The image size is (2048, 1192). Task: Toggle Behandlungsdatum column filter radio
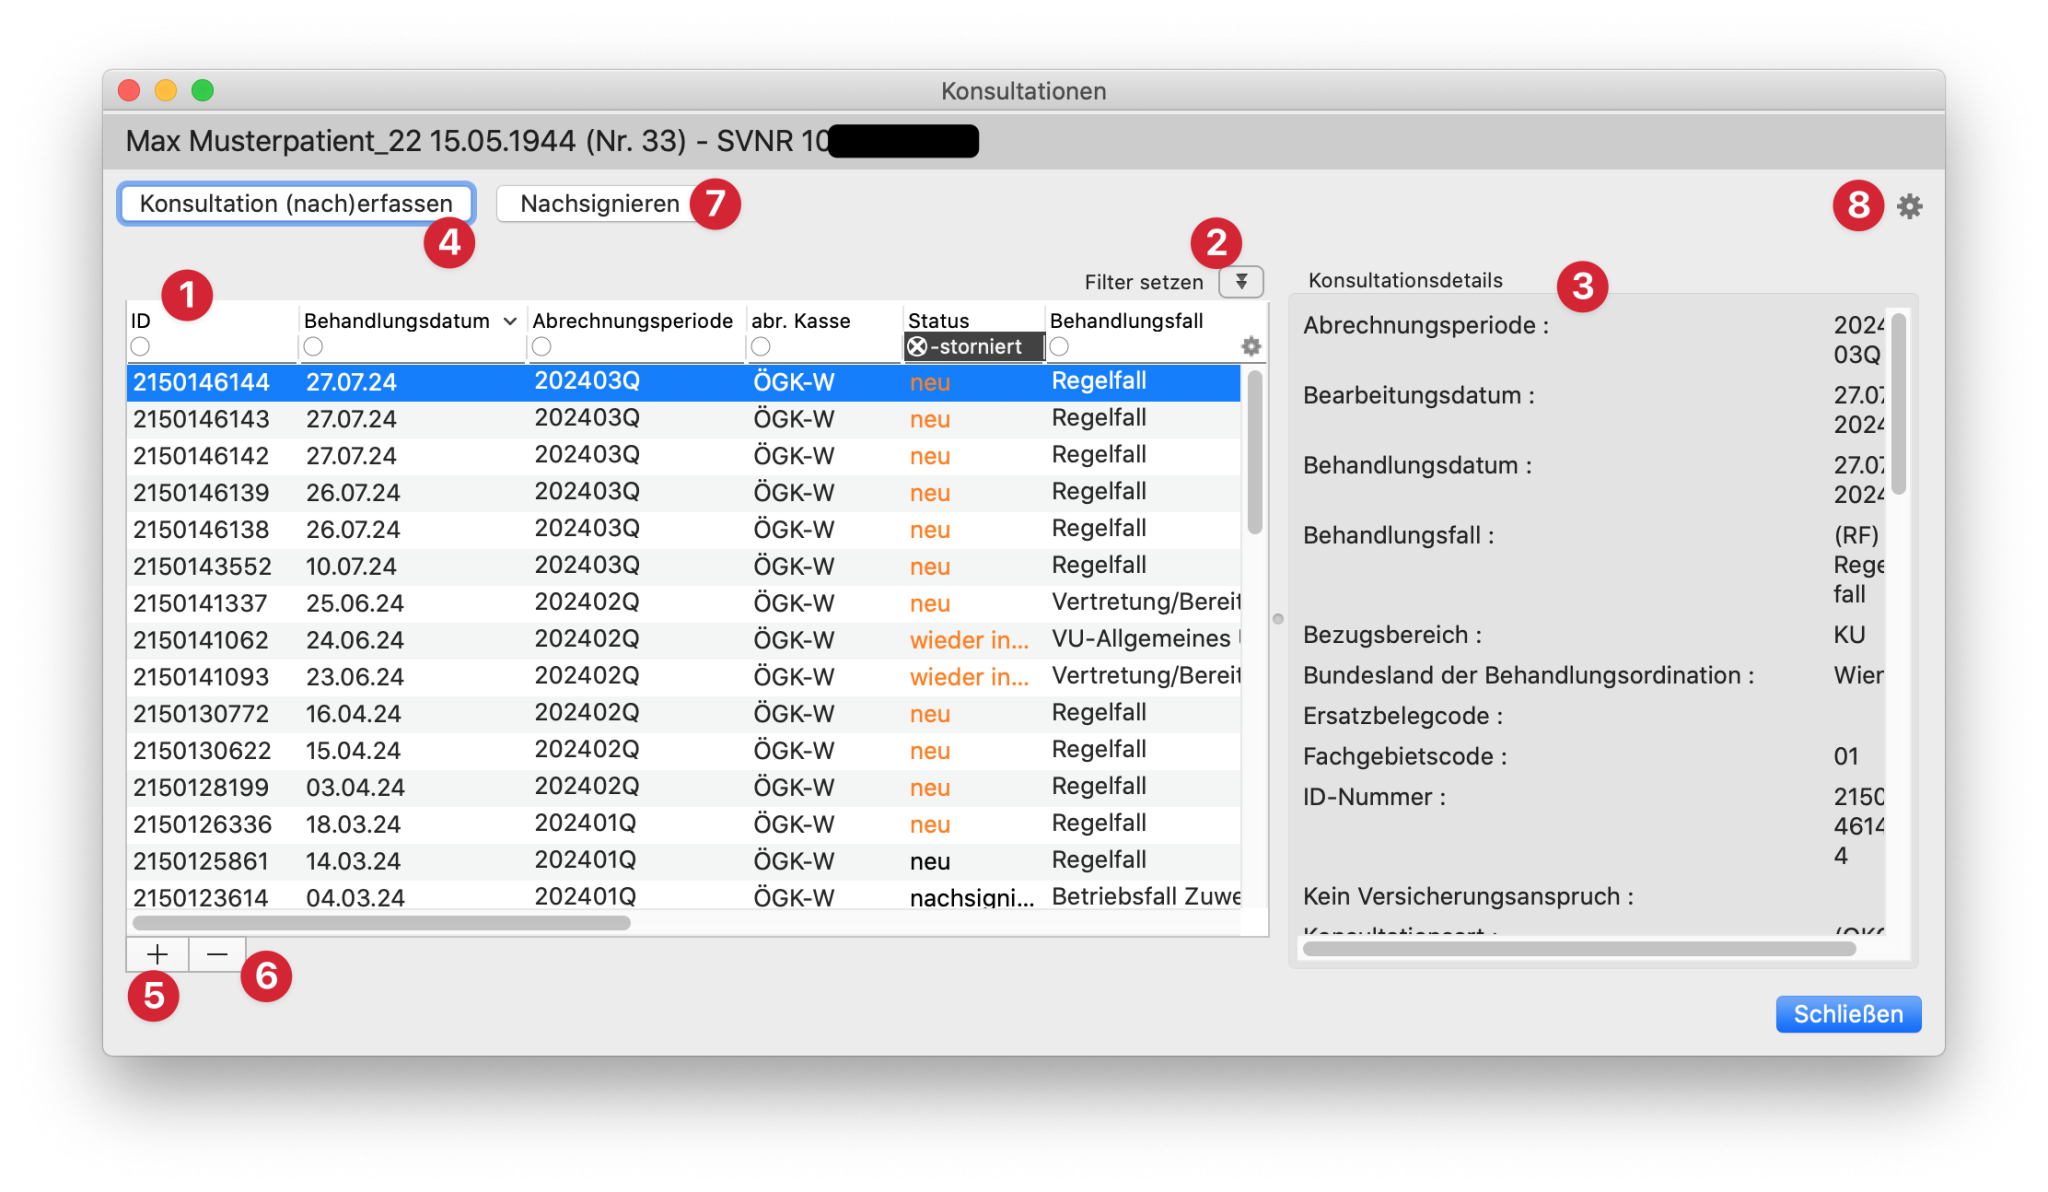pos(313,346)
